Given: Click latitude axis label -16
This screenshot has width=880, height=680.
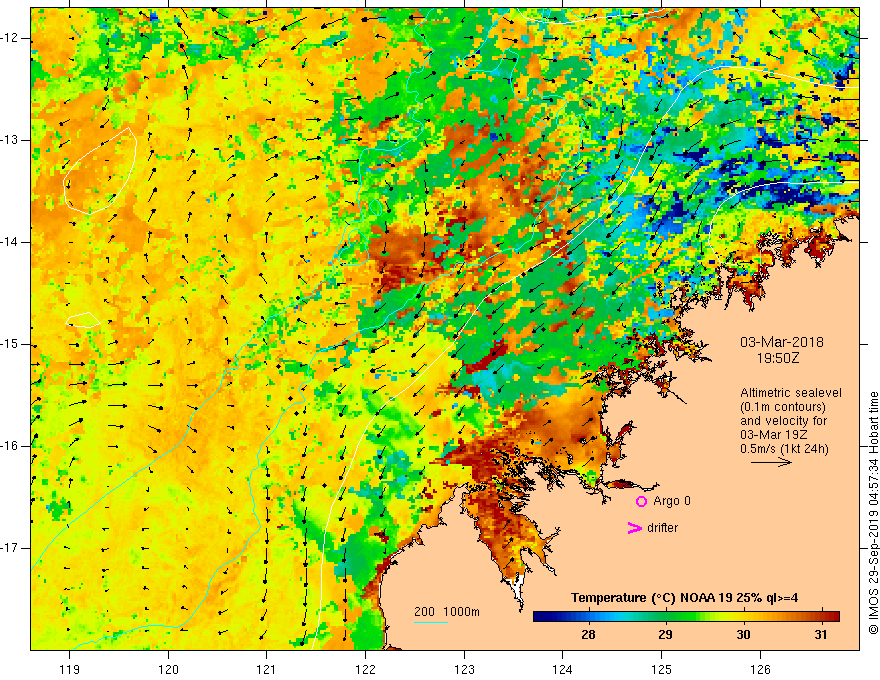Looking at the screenshot, I should tap(10, 447).
